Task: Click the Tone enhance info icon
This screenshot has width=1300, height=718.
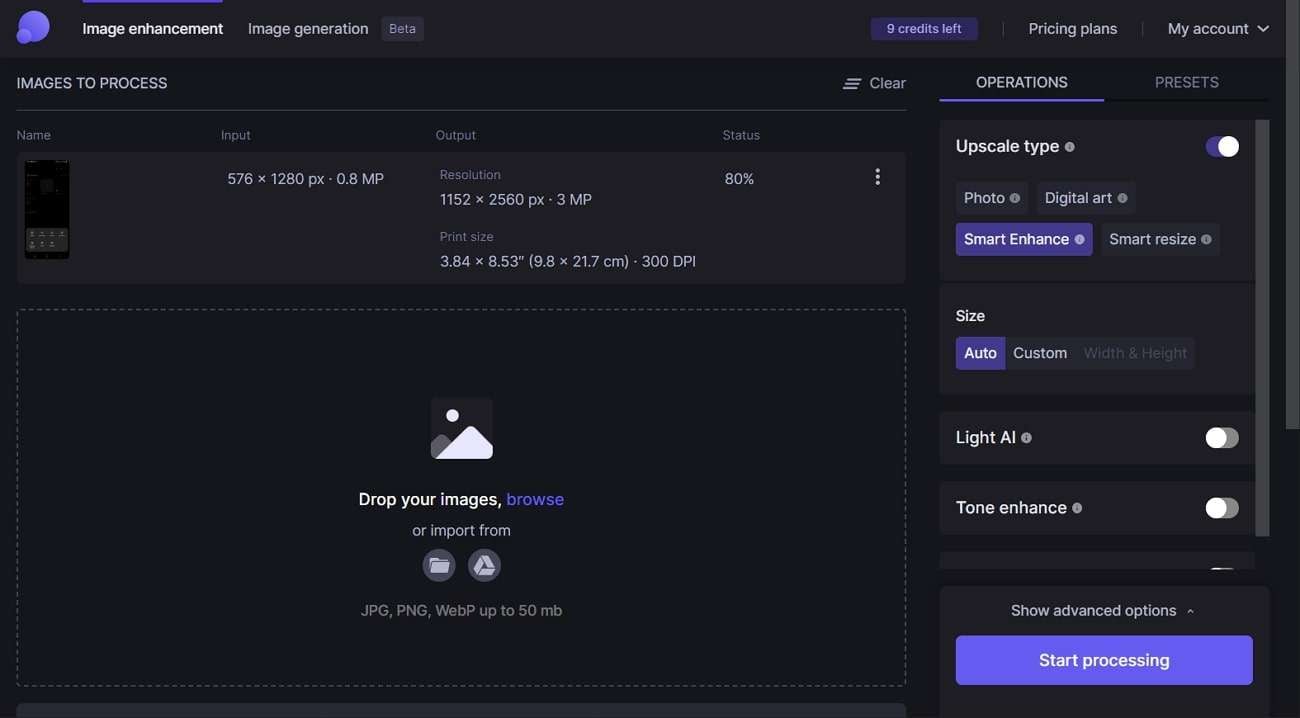Action: tap(1077, 508)
